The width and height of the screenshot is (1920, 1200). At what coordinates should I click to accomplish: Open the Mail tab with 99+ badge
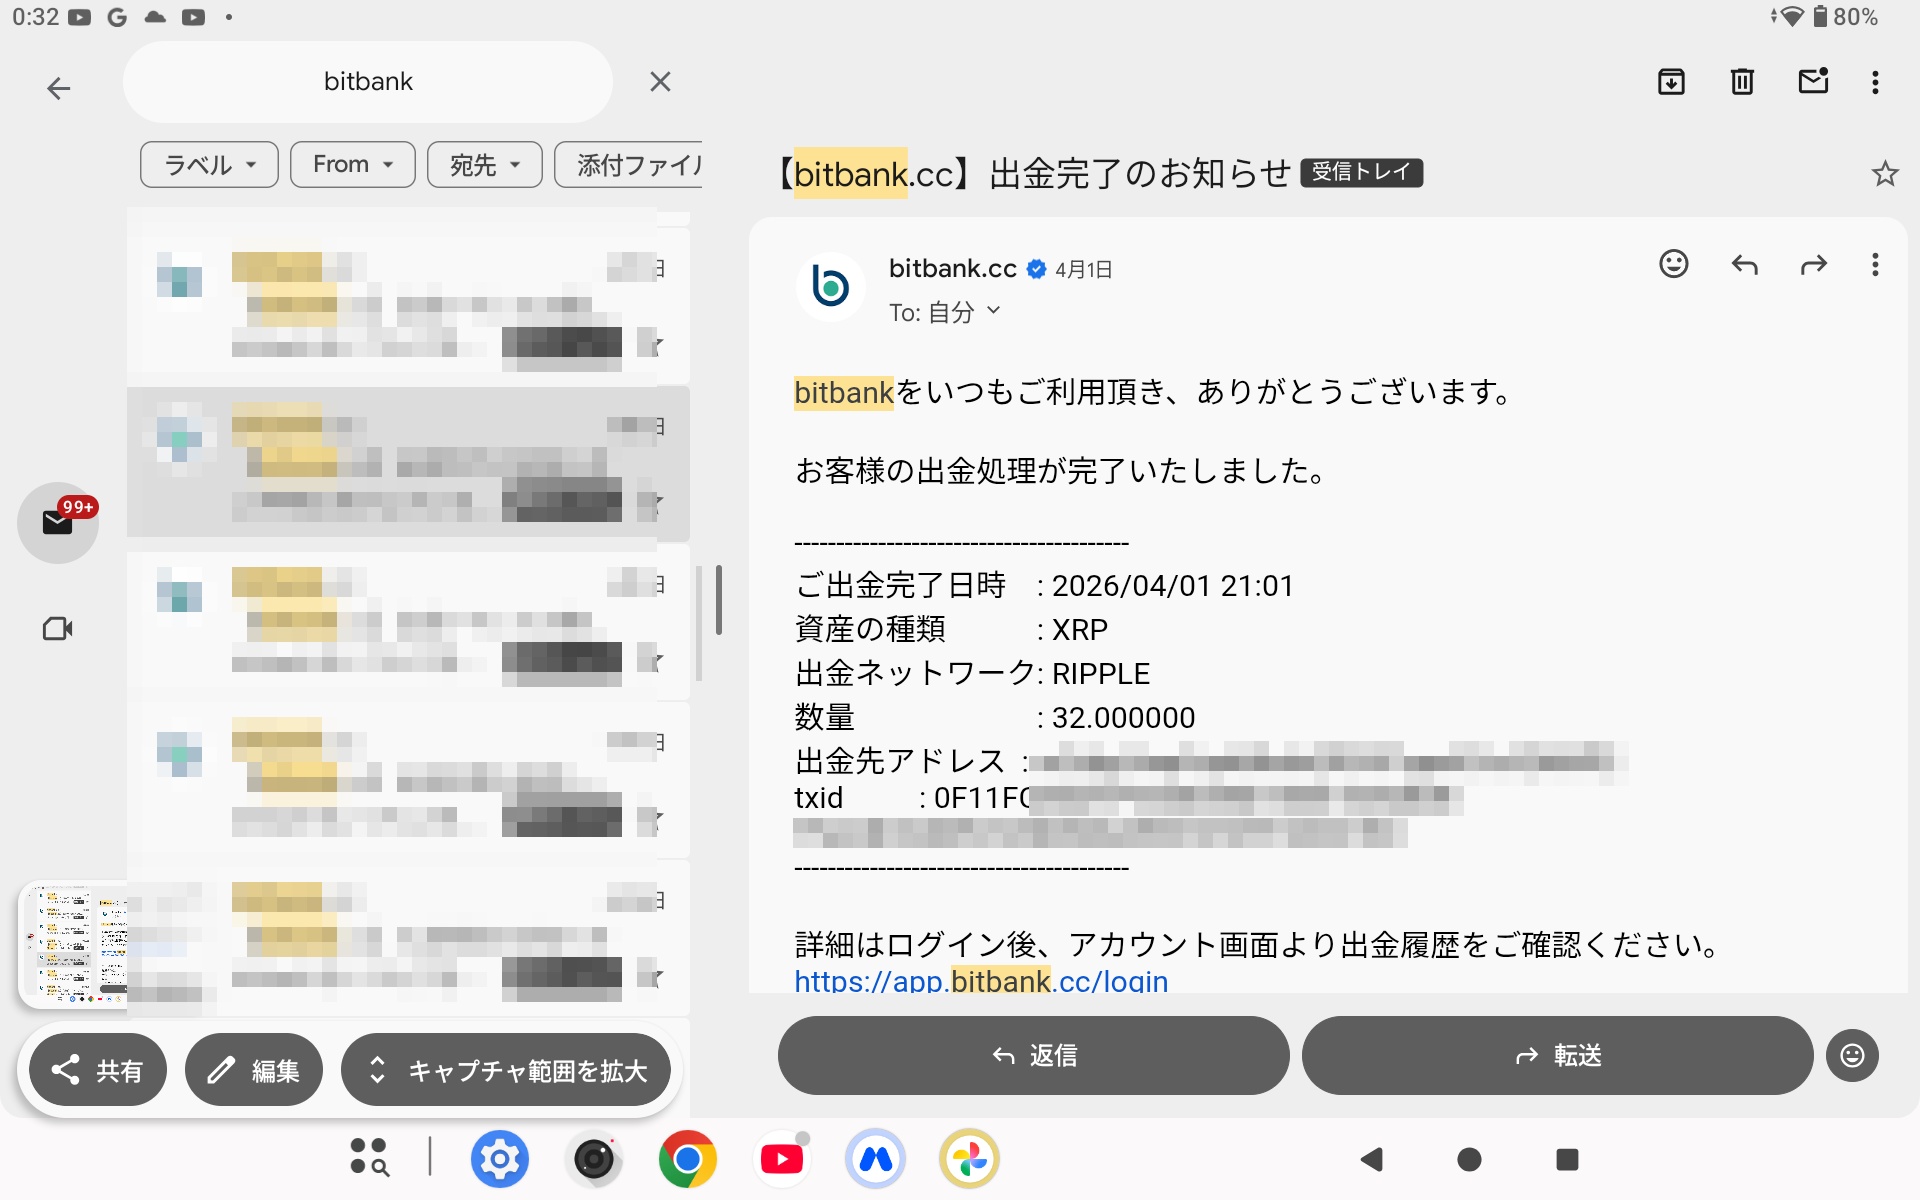(58, 522)
